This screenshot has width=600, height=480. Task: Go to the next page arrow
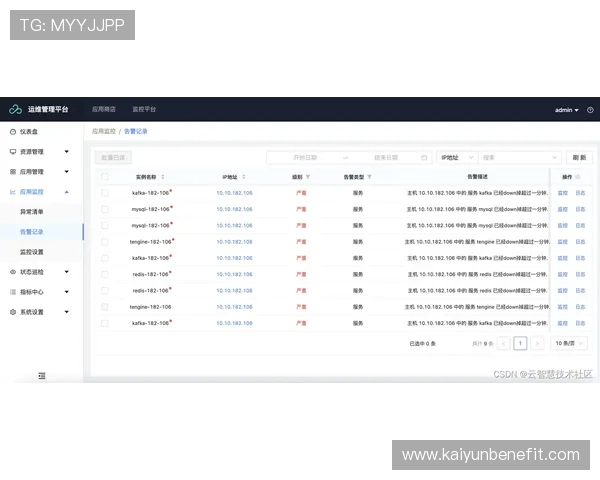click(x=537, y=343)
